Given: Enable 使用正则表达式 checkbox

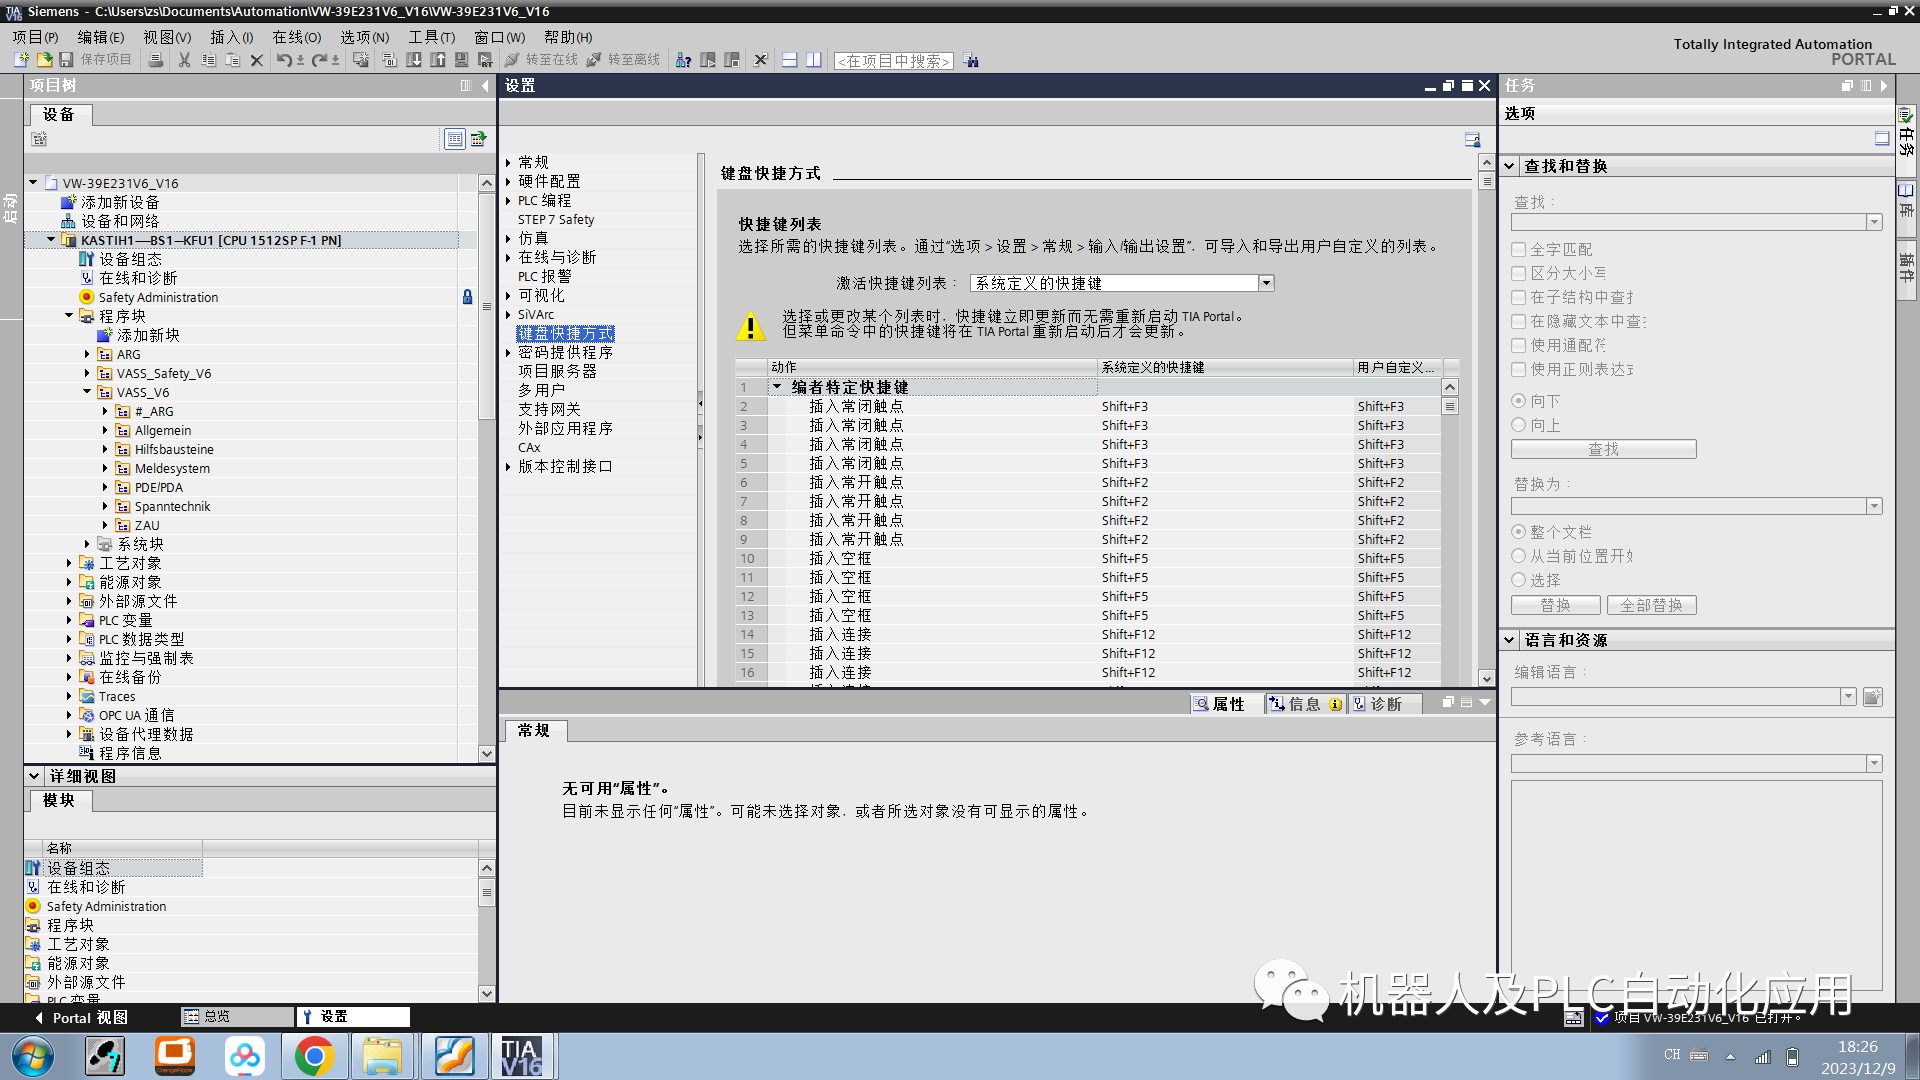Looking at the screenshot, I should point(1518,369).
